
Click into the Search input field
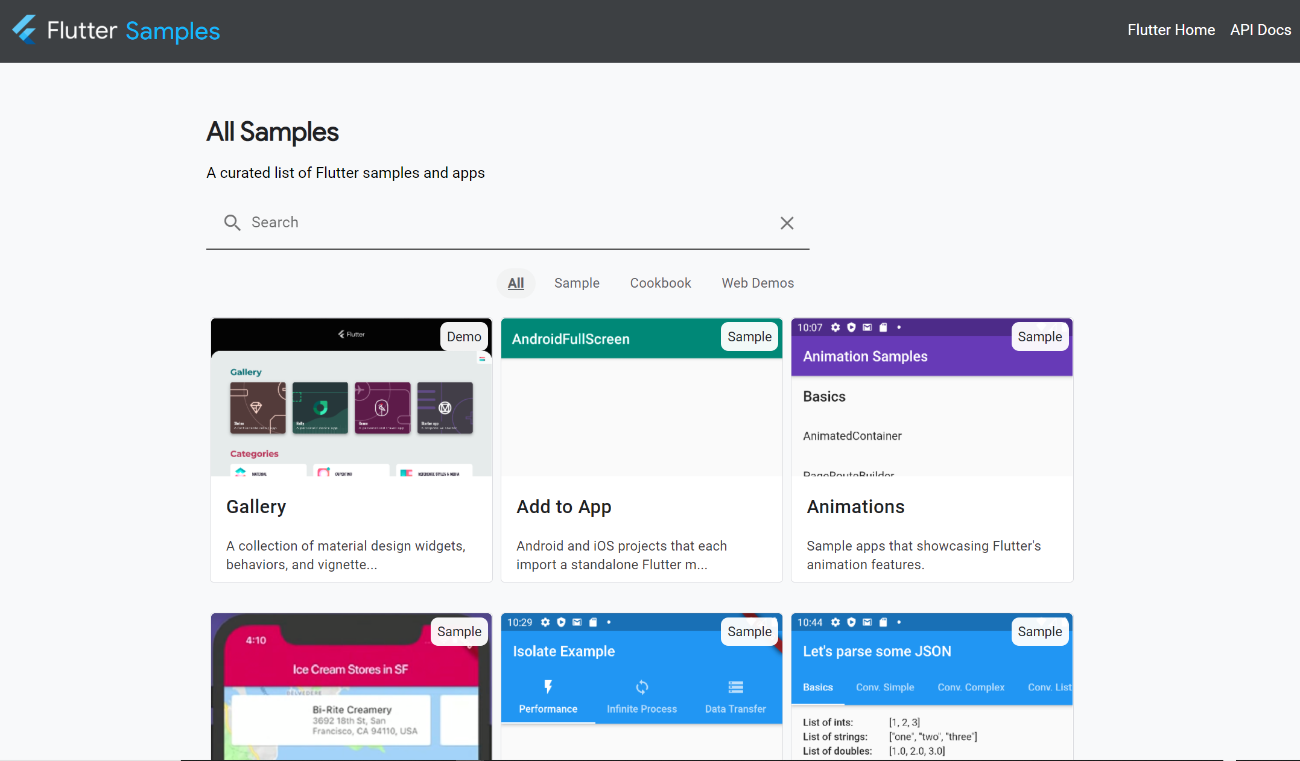(x=508, y=223)
